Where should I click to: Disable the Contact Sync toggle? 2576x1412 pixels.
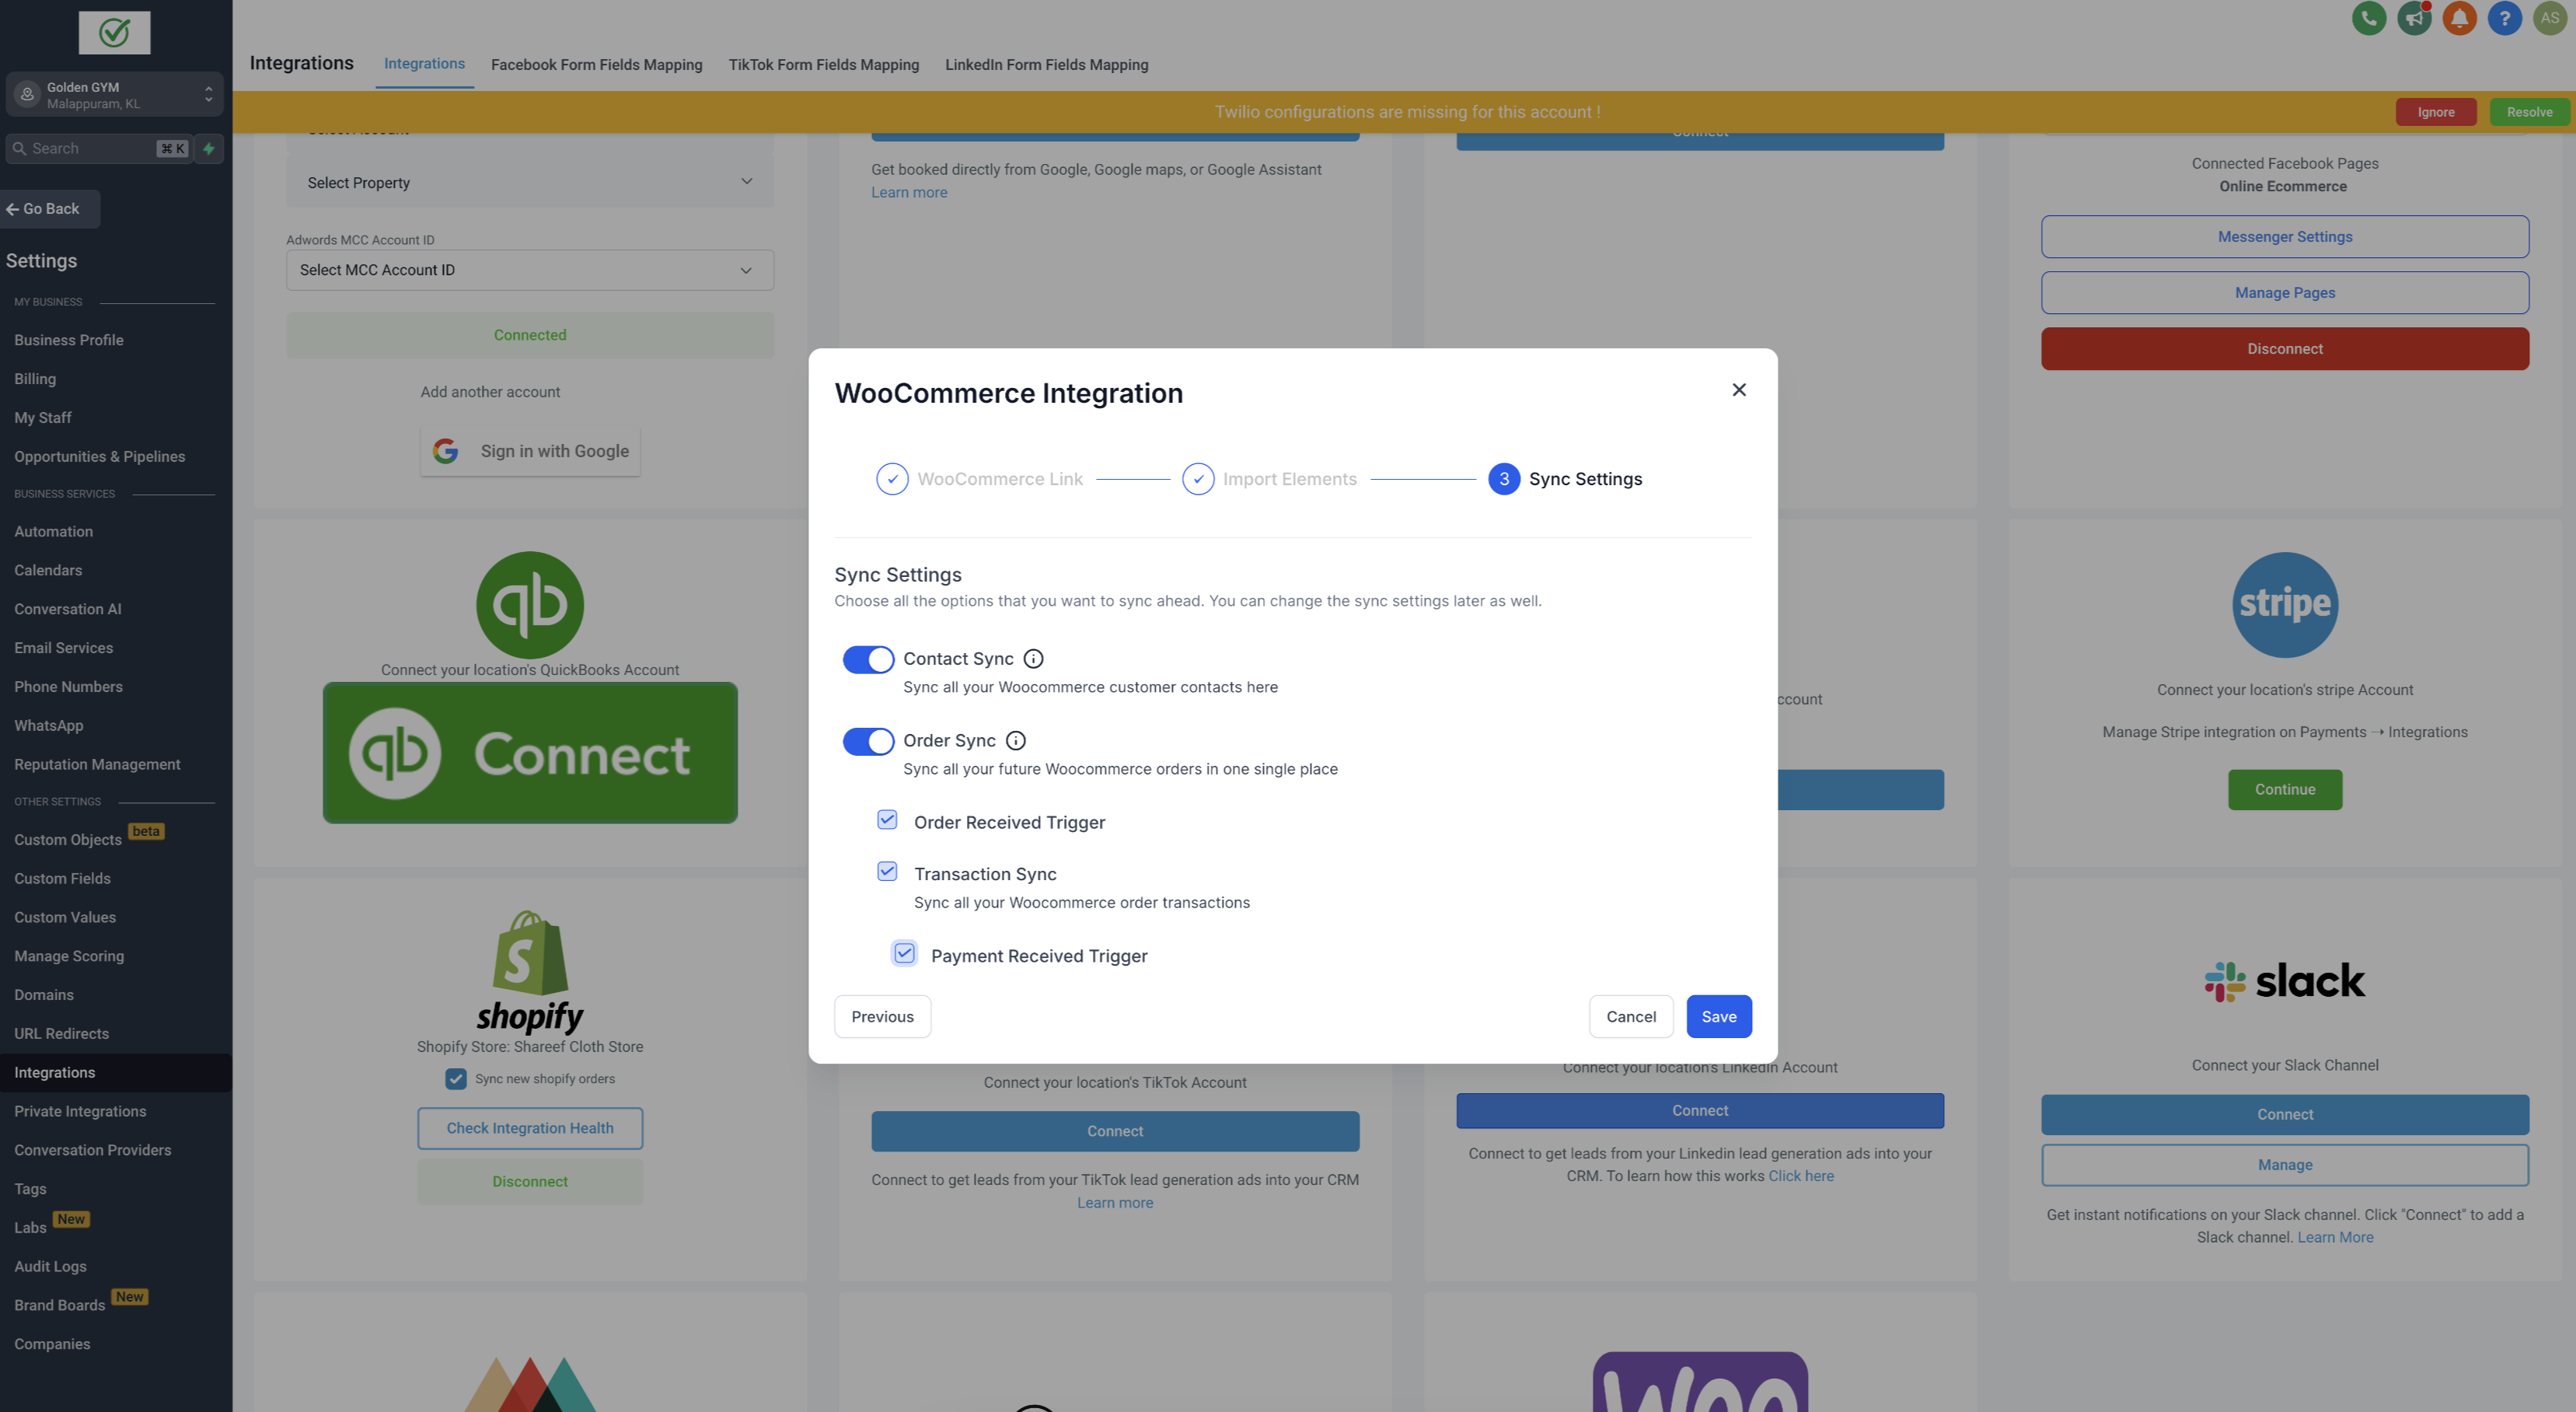point(867,659)
